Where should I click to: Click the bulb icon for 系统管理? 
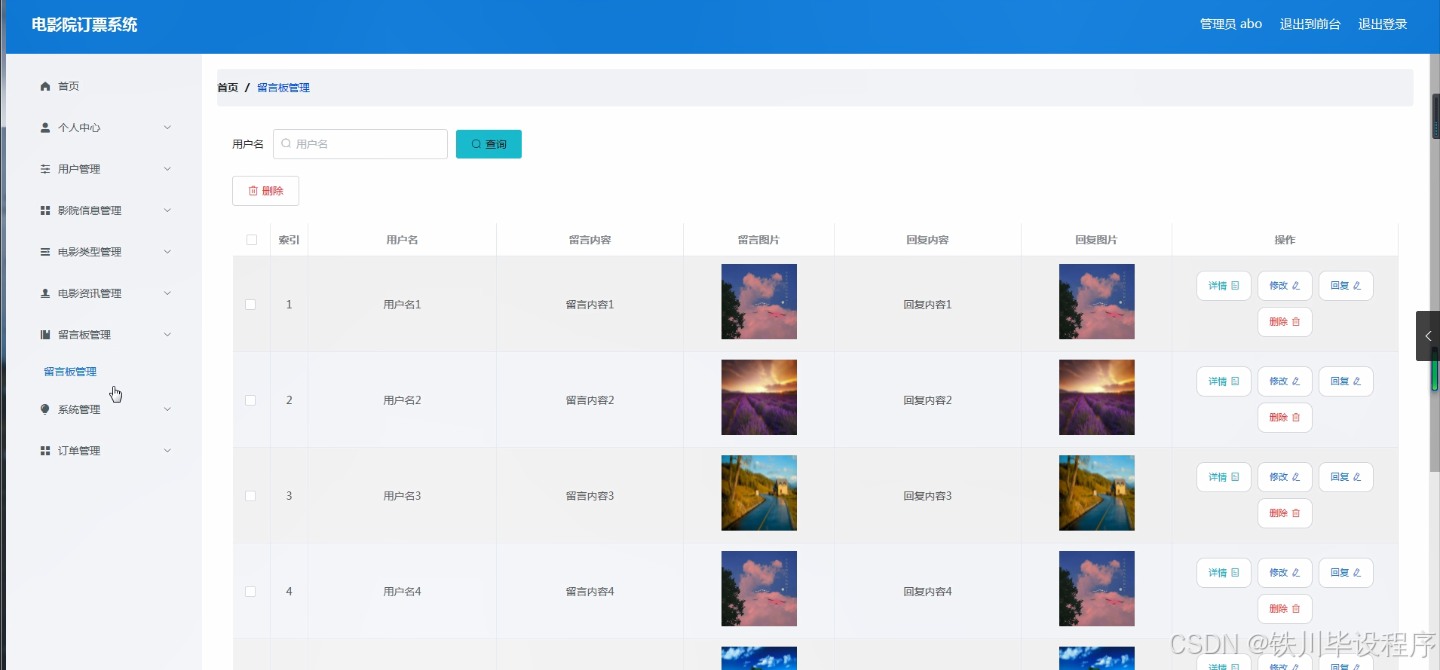point(45,409)
